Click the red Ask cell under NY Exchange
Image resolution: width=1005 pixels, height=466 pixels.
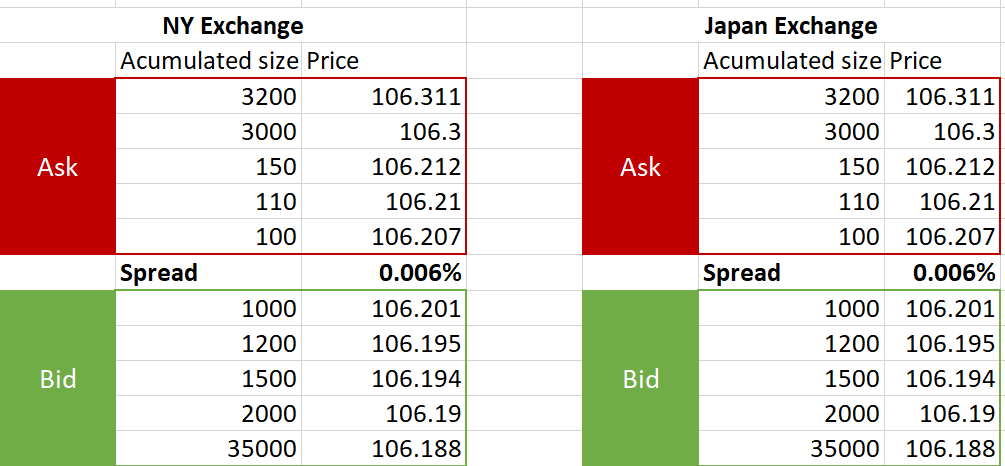(x=57, y=167)
